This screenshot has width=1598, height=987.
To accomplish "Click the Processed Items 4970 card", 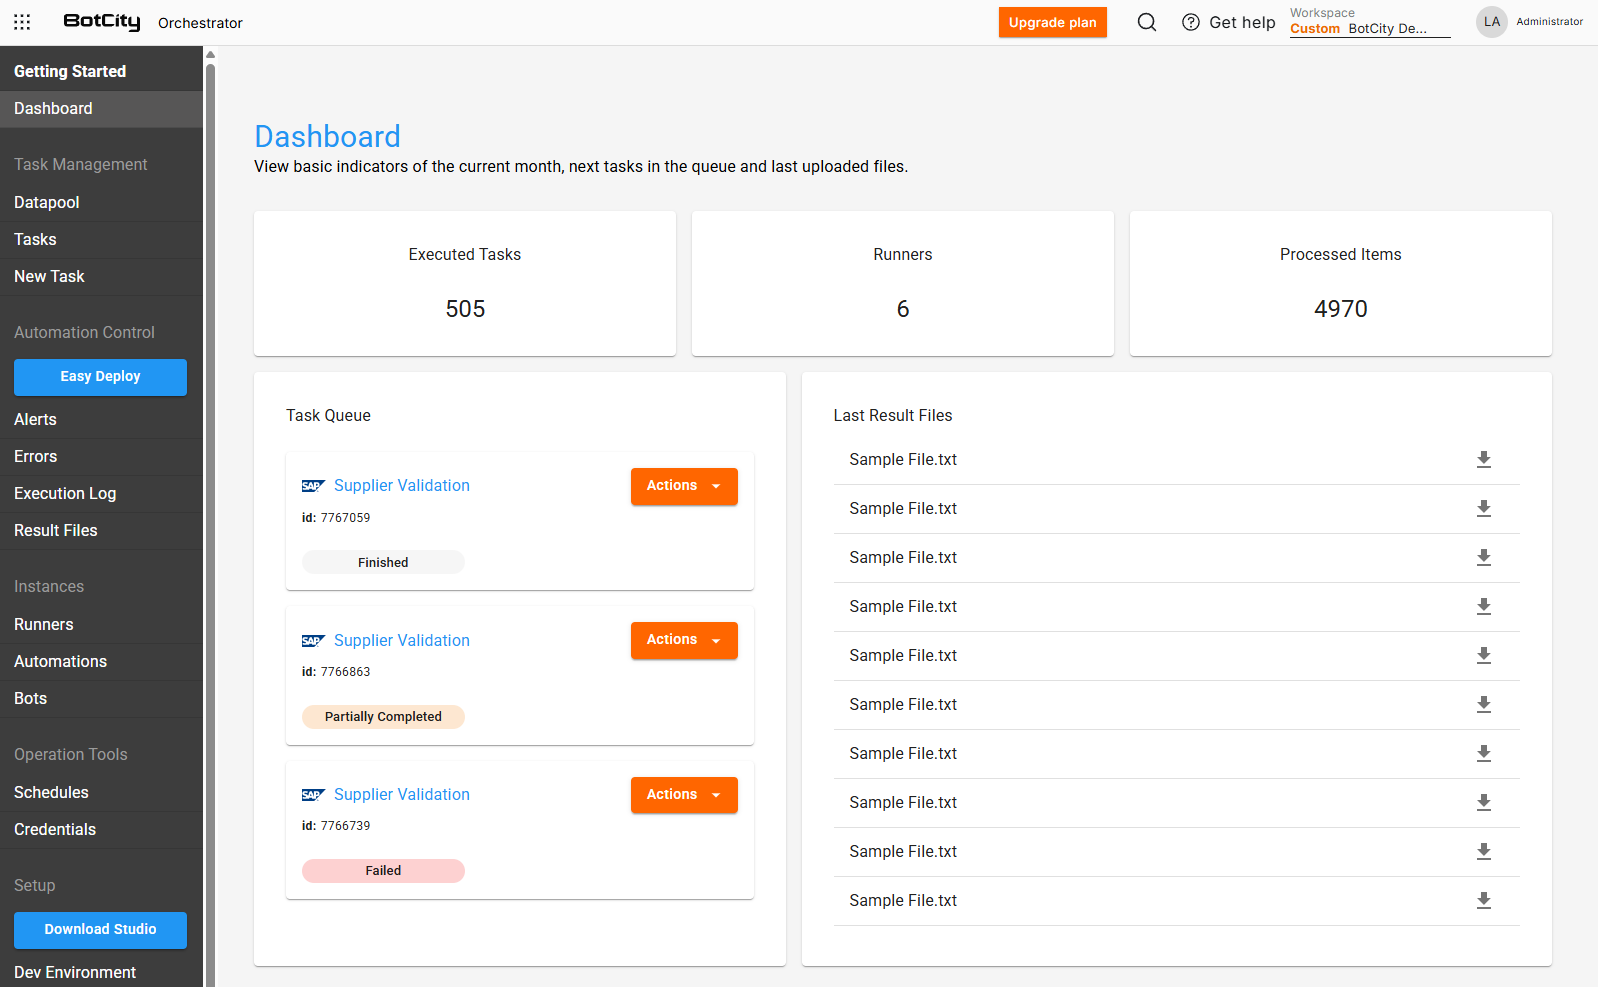I will (x=1341, y=283).
